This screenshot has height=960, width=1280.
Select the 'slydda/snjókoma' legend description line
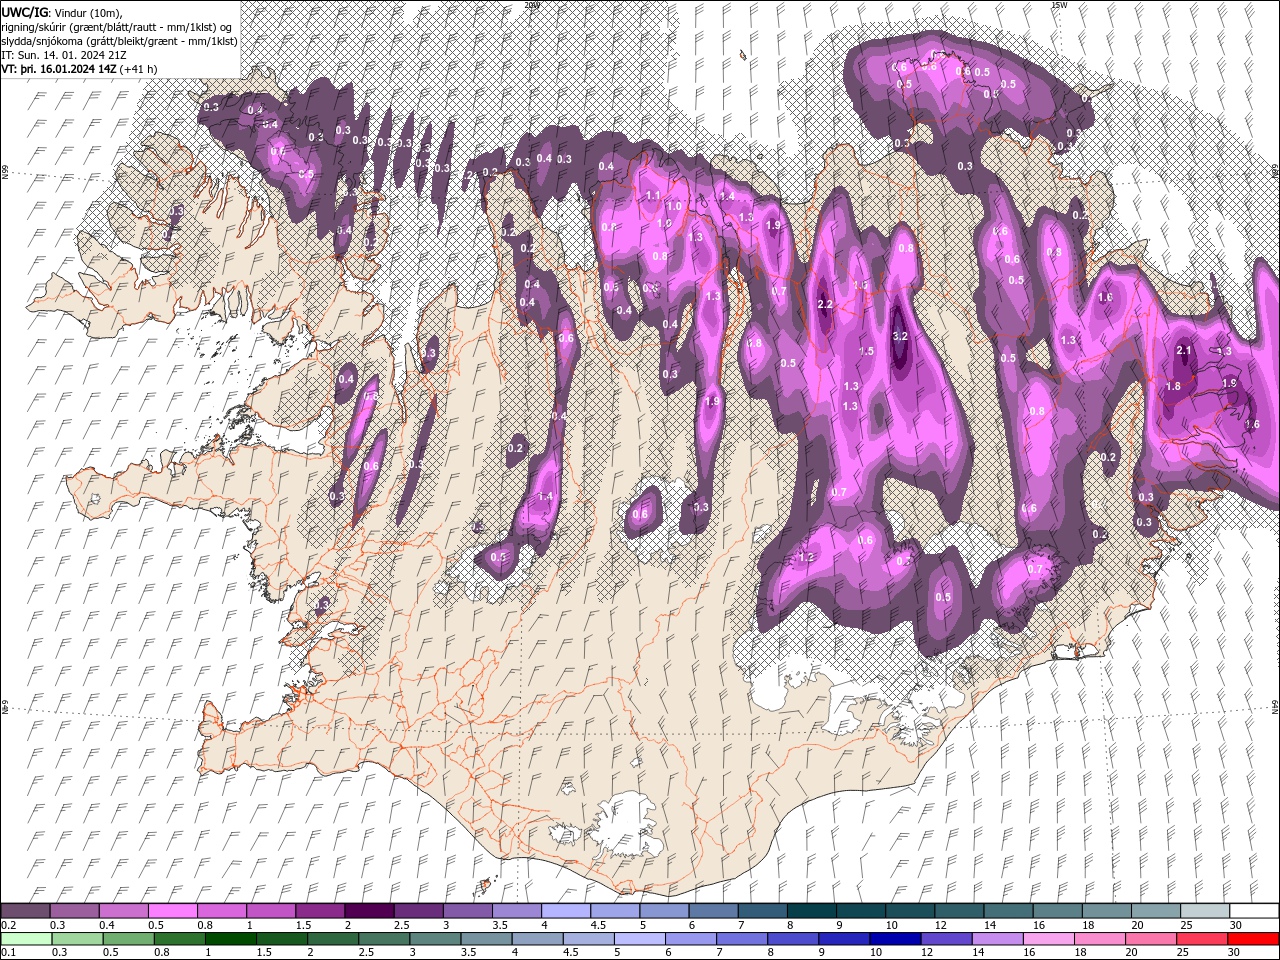tap(119, 41)
